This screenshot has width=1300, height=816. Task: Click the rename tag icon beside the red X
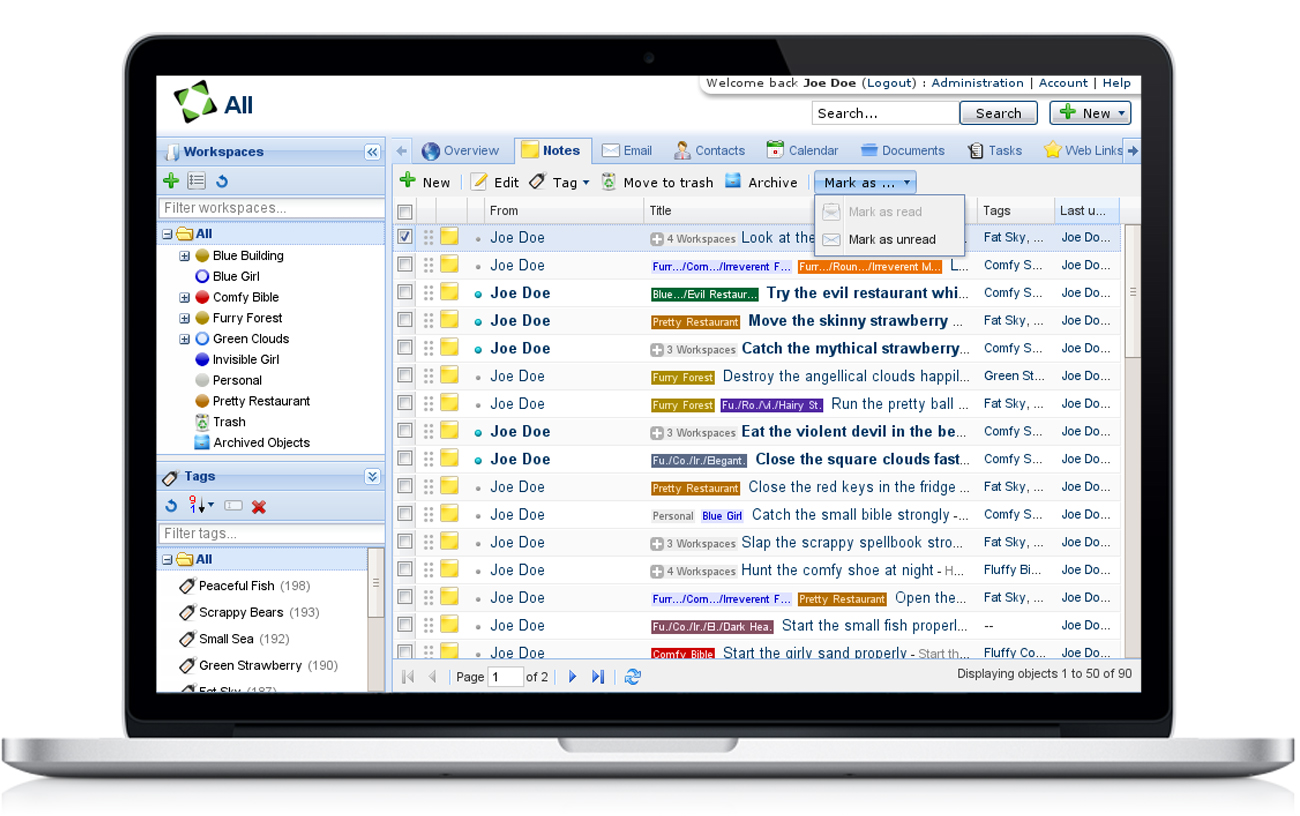233,506
